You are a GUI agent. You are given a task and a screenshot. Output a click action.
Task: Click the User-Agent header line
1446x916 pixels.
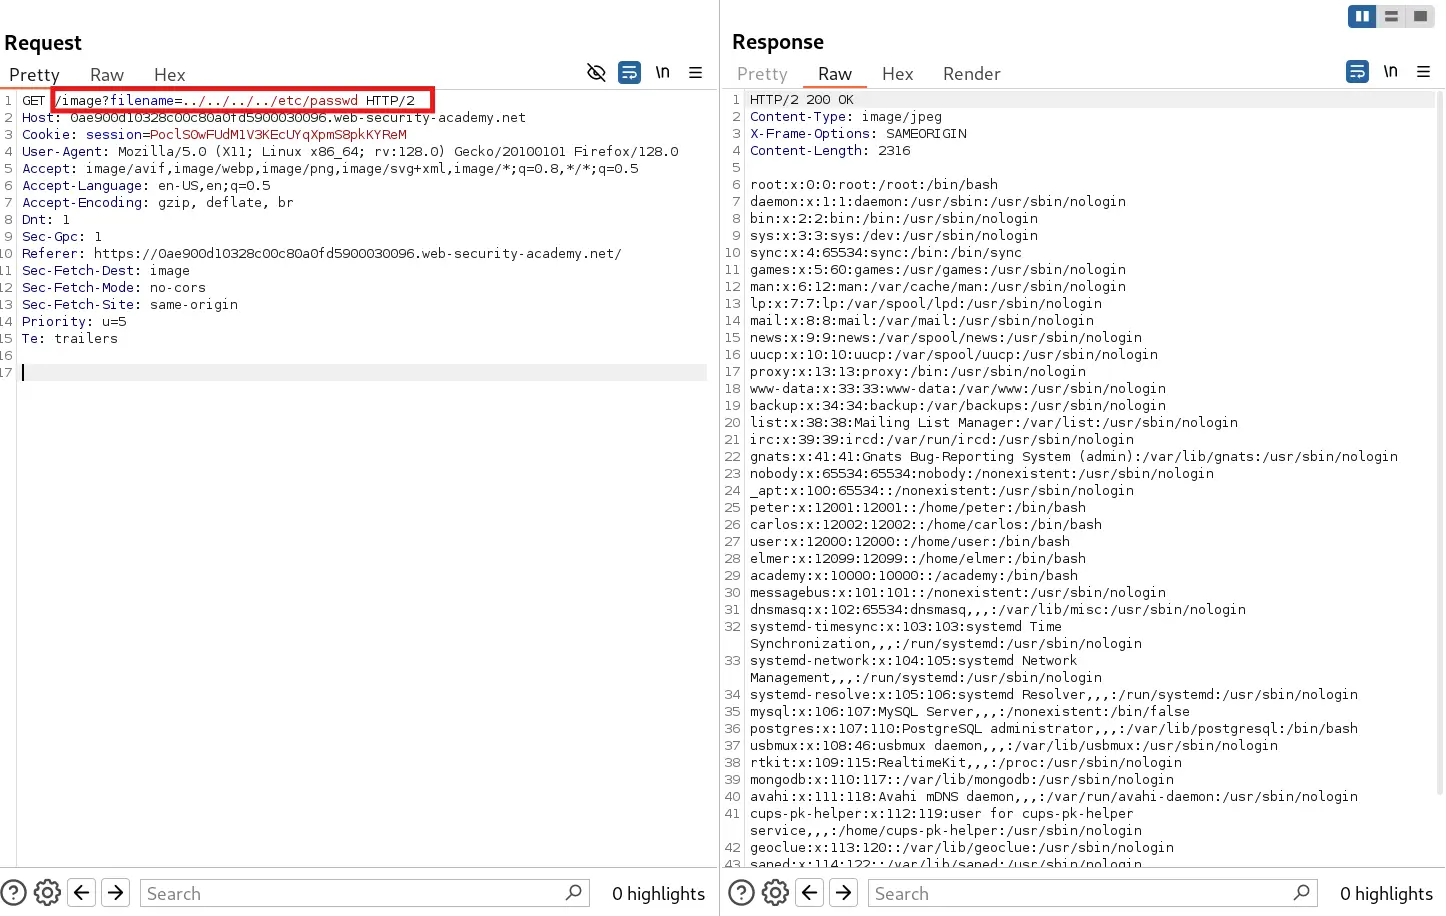pyautogui.click(x=350, y=151)
